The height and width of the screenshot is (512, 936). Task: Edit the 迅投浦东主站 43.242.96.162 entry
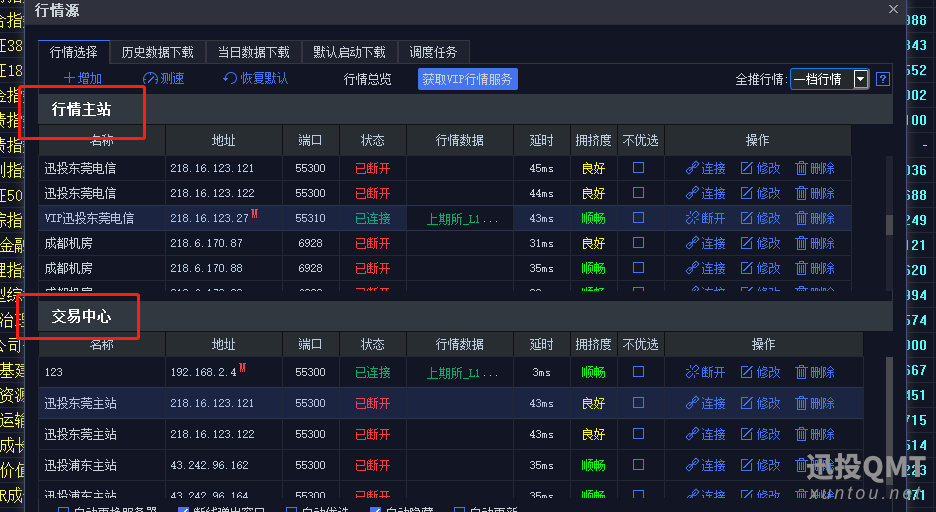click(x=760, y=465)
